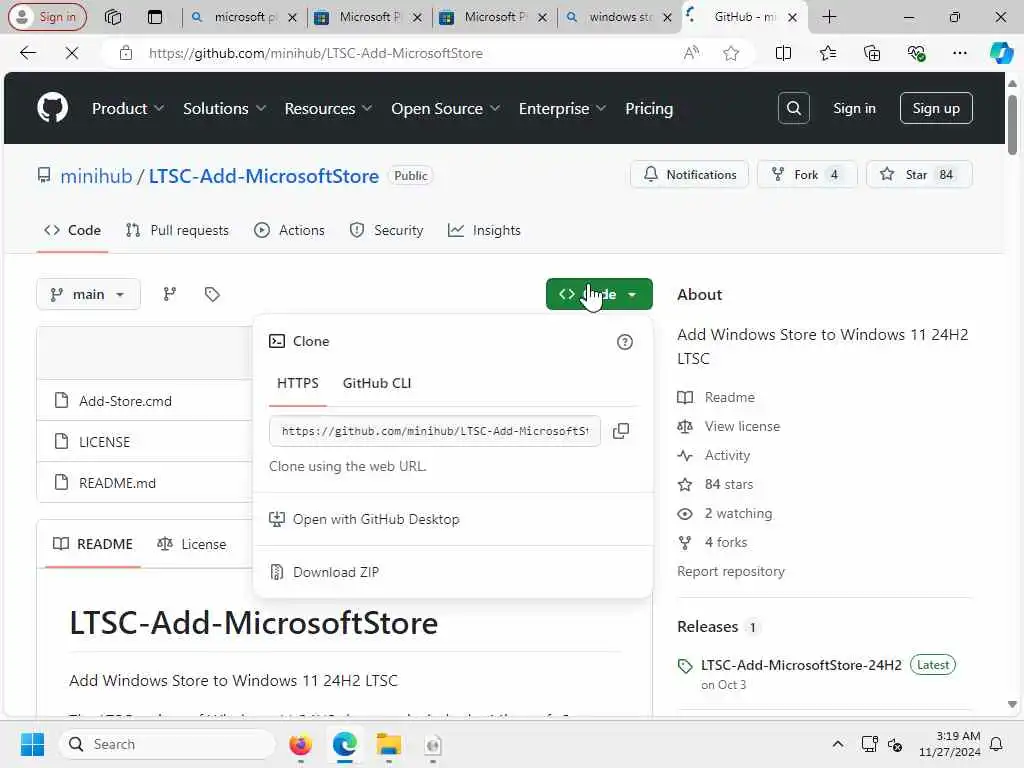Open the minihub owner link

pyautogui.click(x=96, y=176)
